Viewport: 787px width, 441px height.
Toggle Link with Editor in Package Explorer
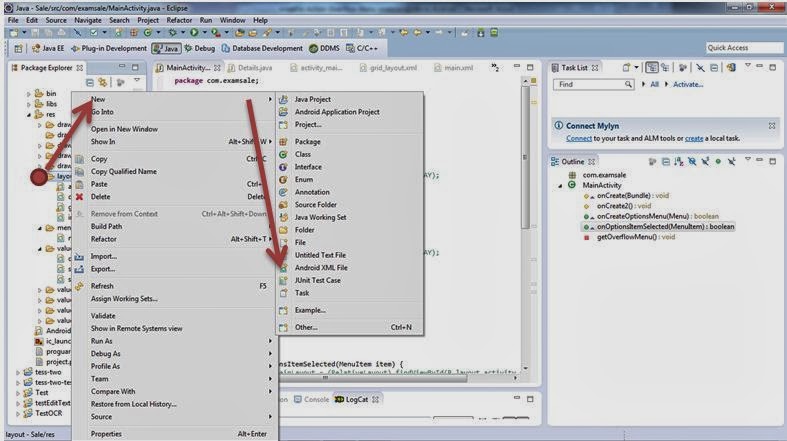coord(103,82)
